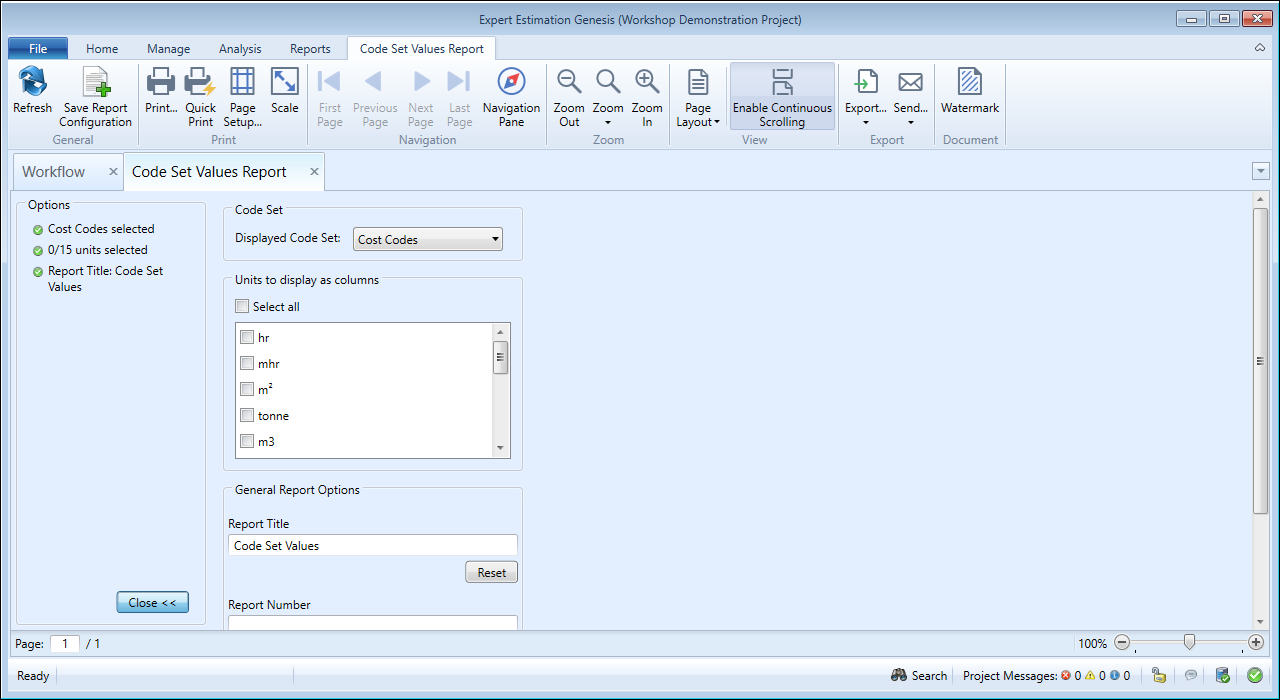Tick the tonne unit checkbox
This screenshot has width=1280, height=700.
(x=247, y=415)
